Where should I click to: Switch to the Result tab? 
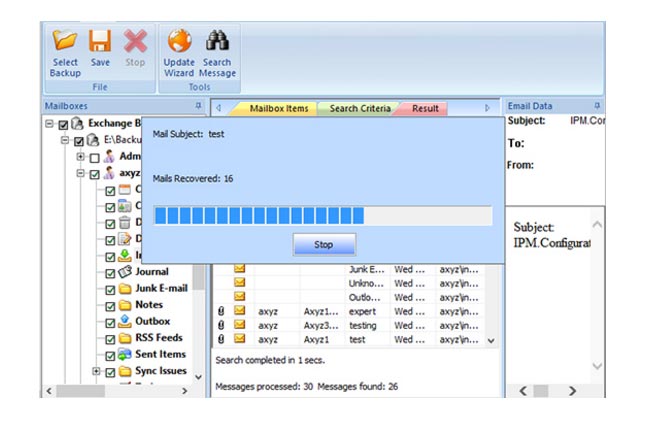pos(425,108)
